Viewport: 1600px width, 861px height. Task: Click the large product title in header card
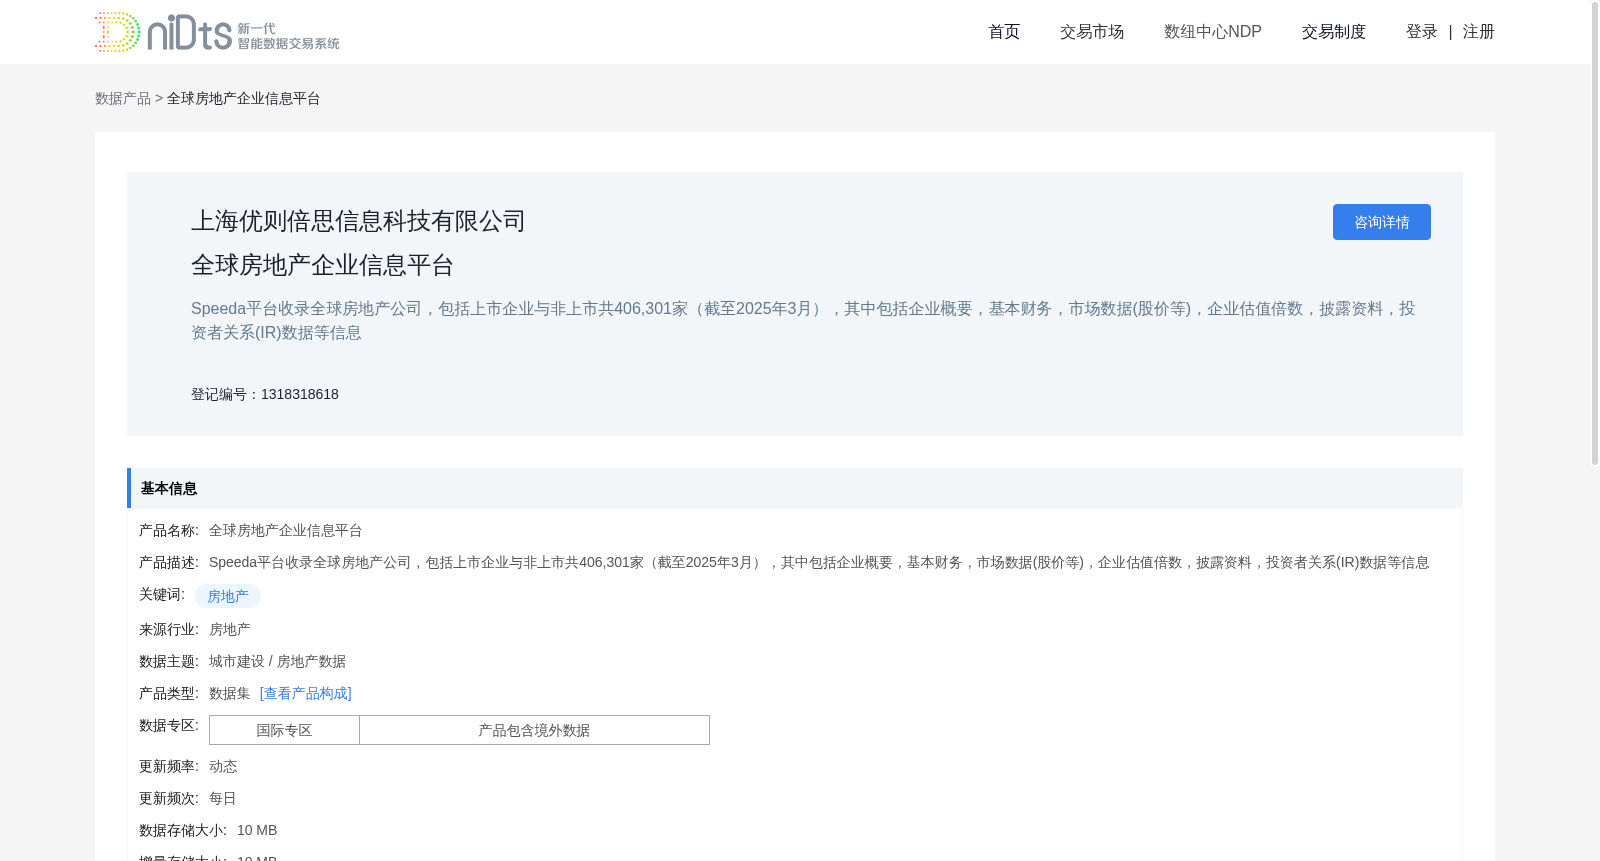(323, 265)
